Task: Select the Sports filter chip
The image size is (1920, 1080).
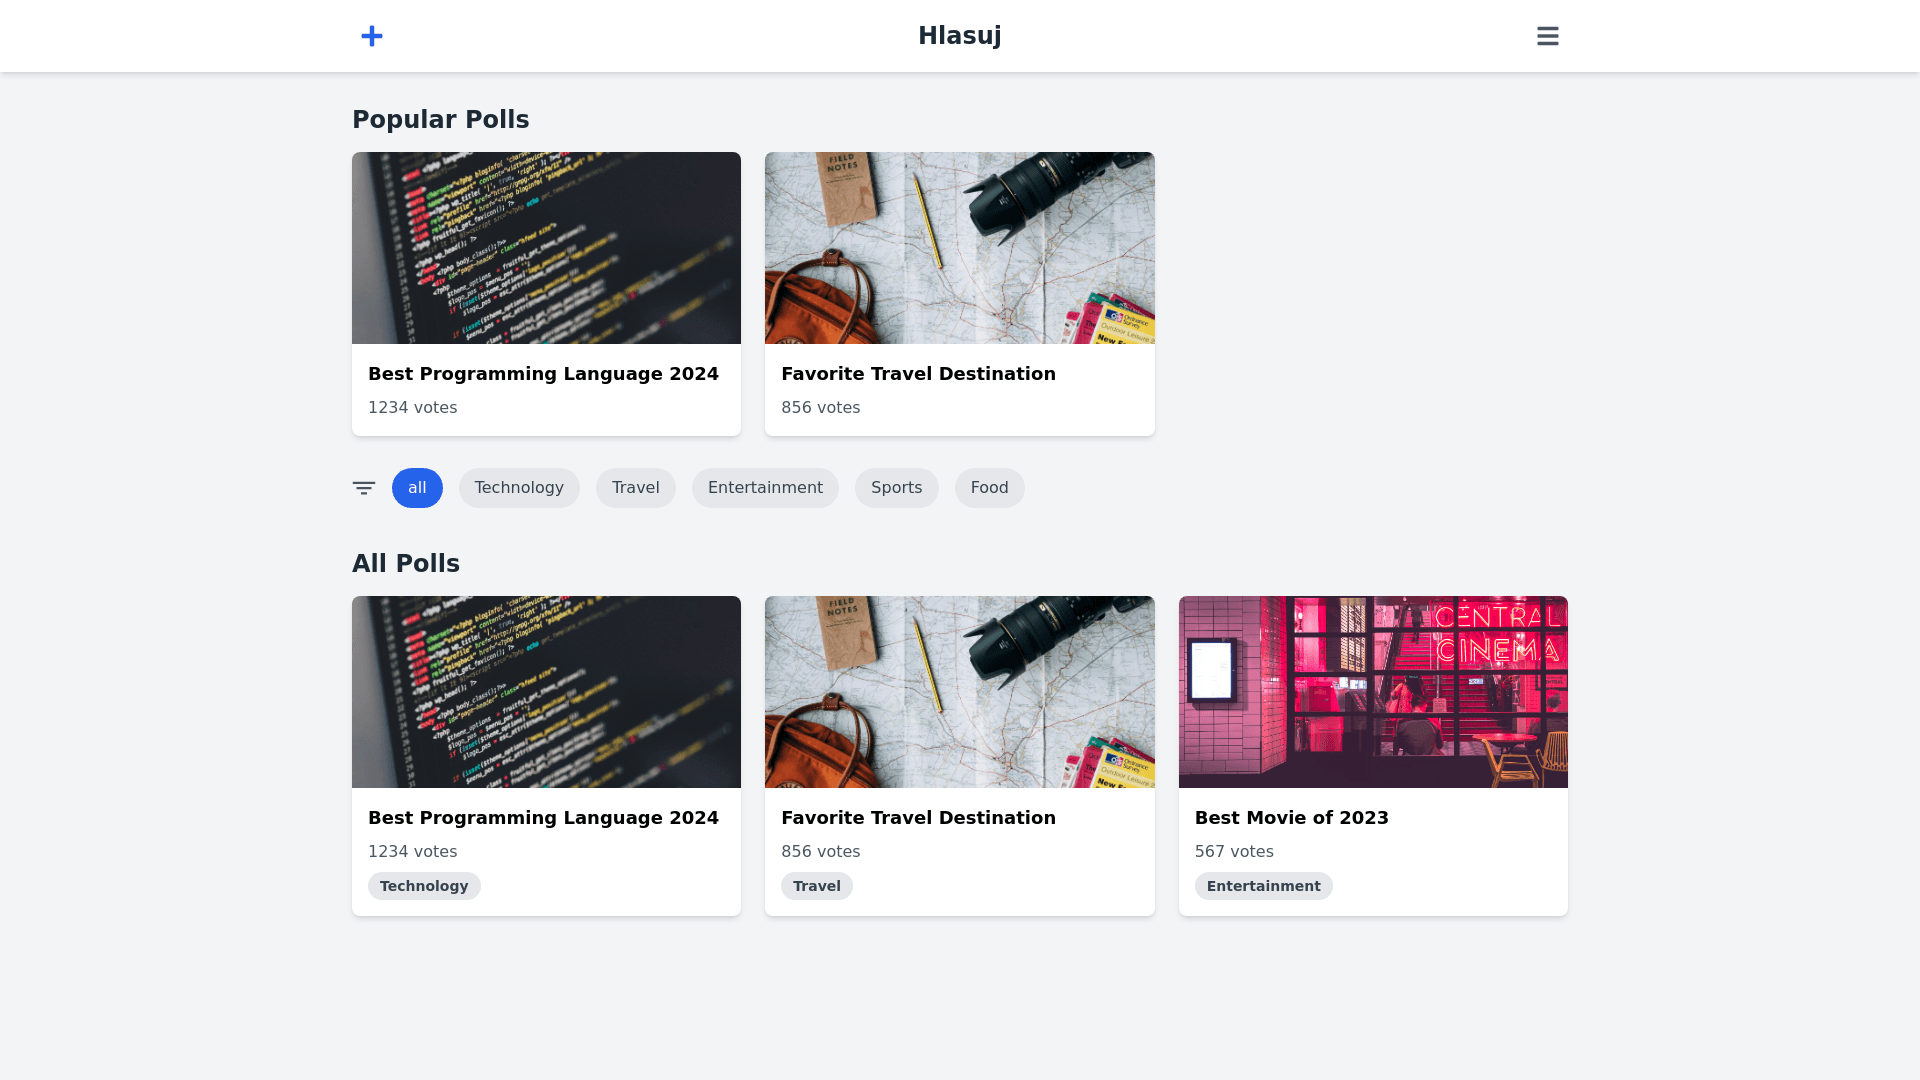Action: (x=896, y=488)
